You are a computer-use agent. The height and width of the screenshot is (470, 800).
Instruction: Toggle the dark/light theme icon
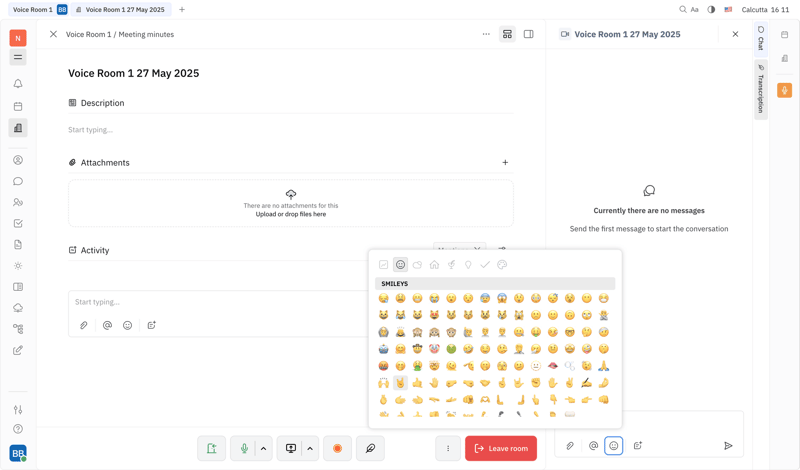point(711,9)
